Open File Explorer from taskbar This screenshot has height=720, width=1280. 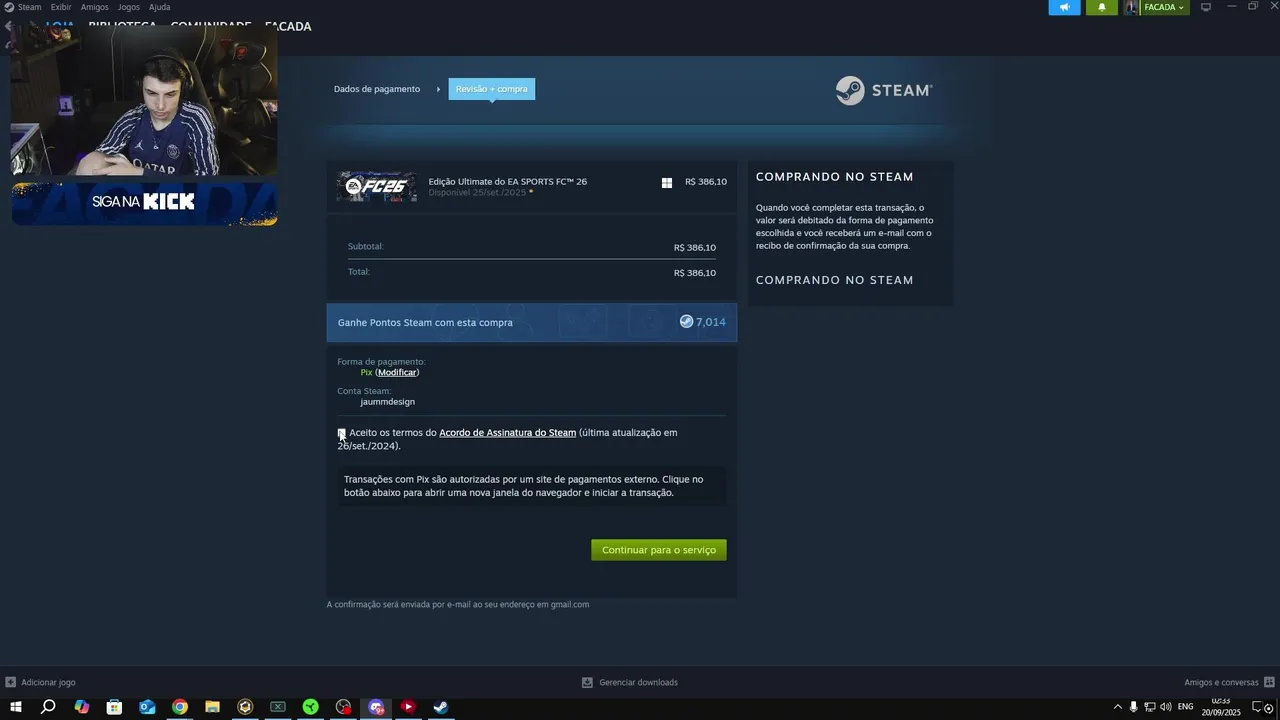(212, 707)
